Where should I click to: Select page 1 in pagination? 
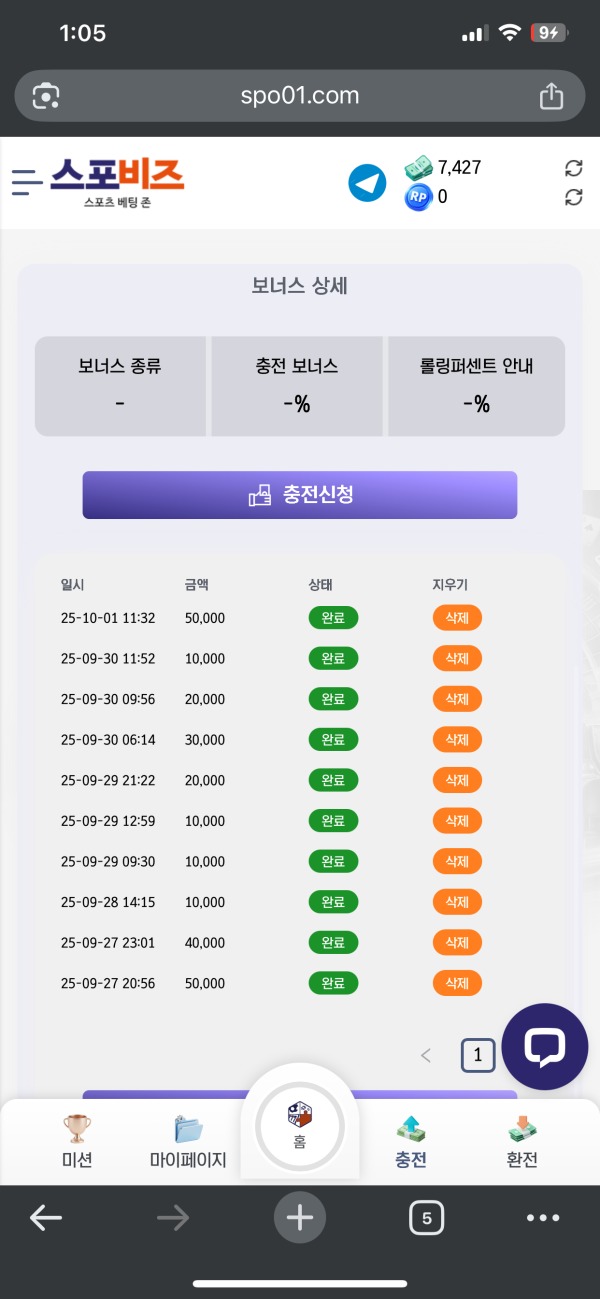point(478,1054)
